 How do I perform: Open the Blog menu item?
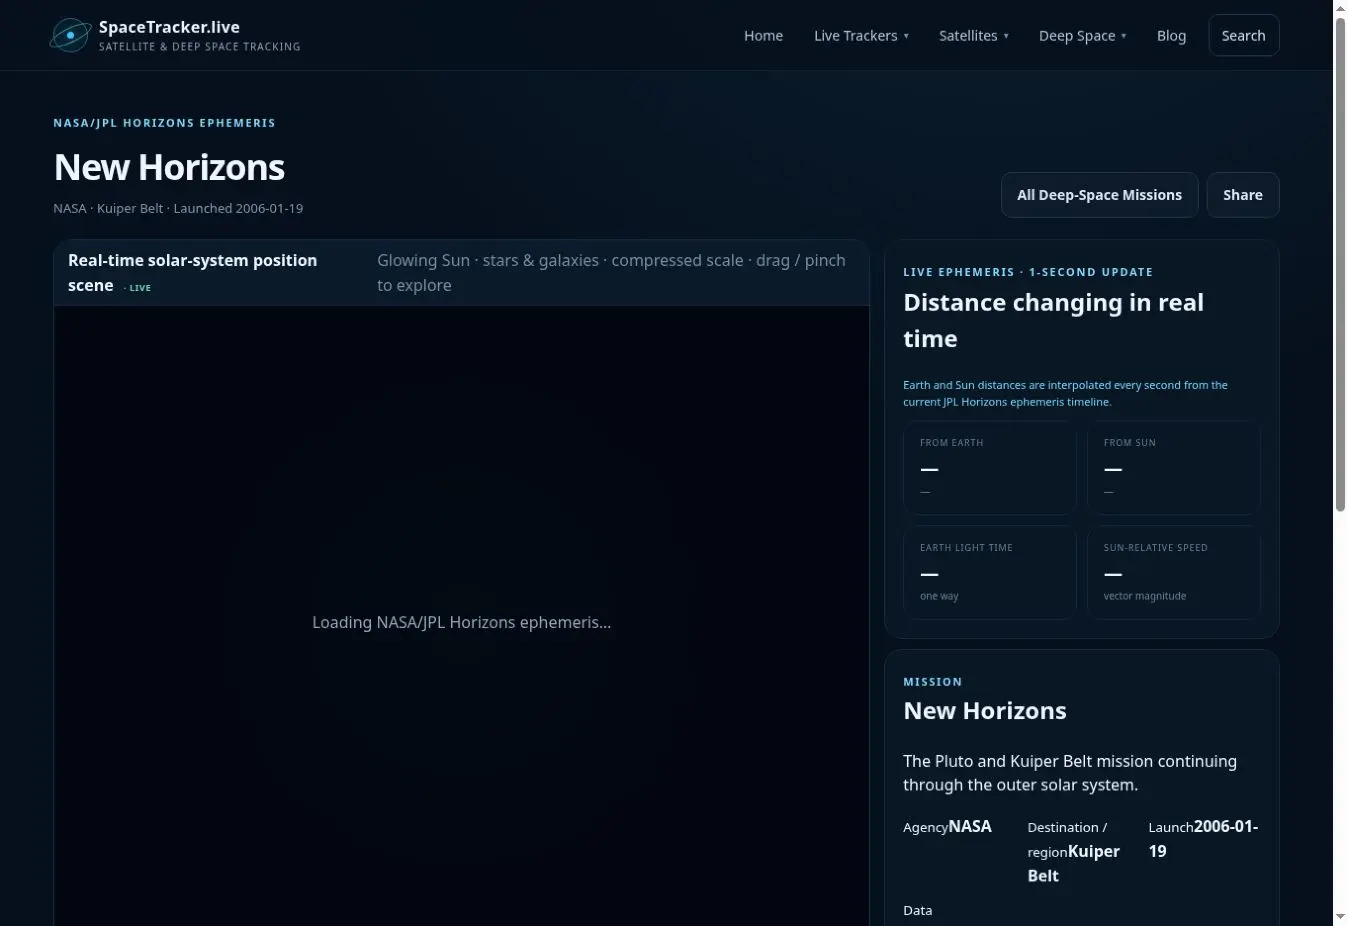pyautogui.click(x=1171, y=36)
